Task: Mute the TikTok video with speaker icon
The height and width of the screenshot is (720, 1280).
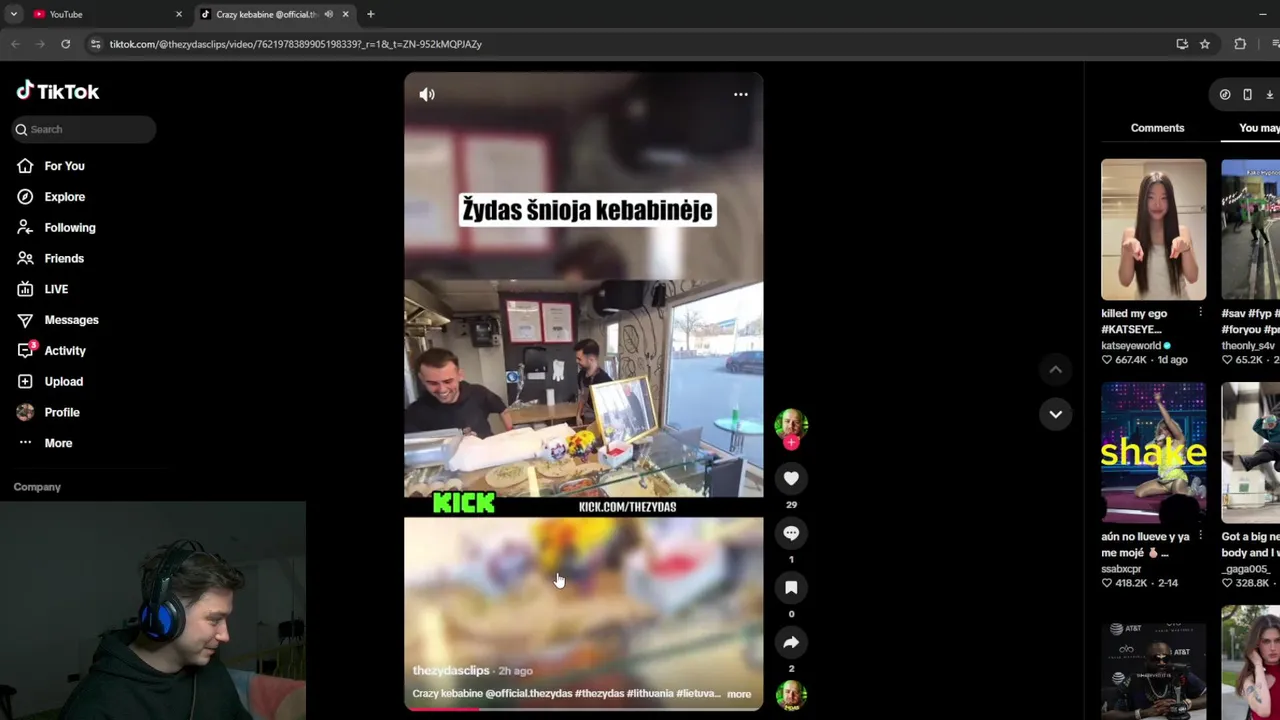Action: (x=427, y=94)
